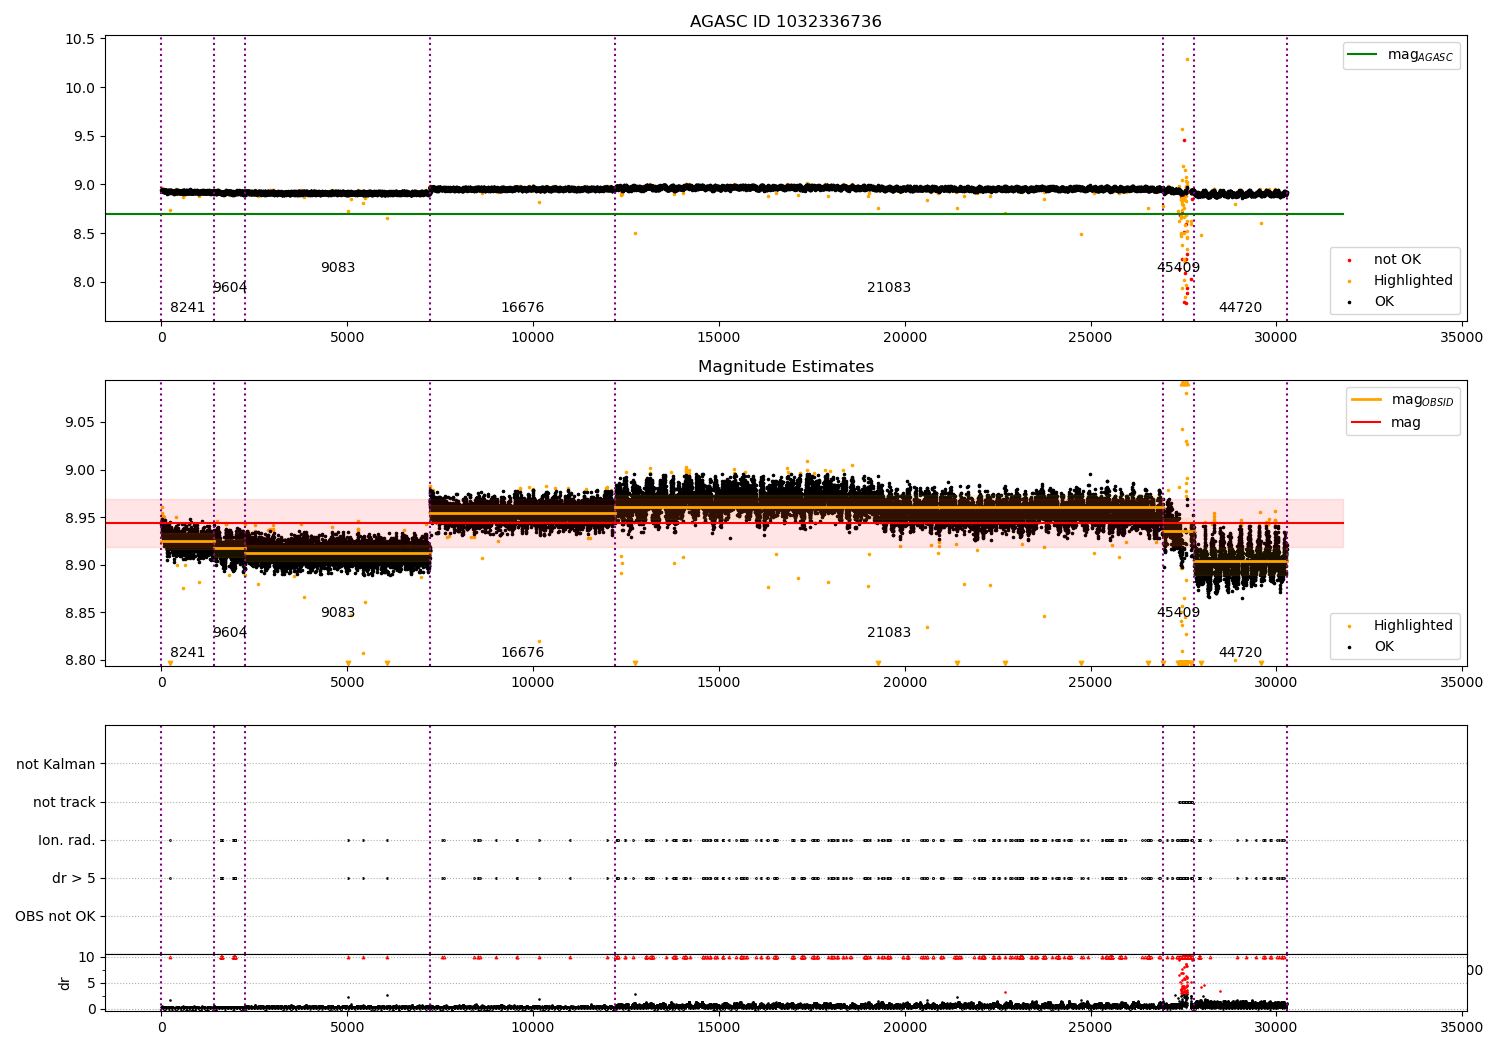Click obsid label 9083 in the middle plot
The image size is (1500, 1050).
[x=338, y=613]
